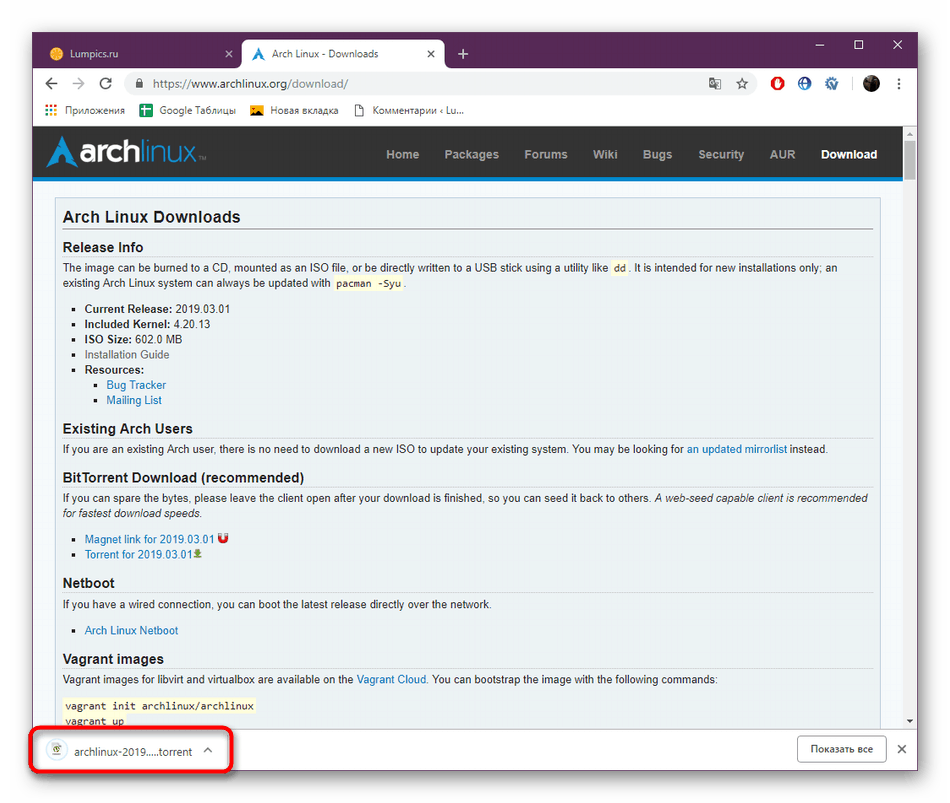Click the padlock site info icon
950x803 pixels.
point(139,84)
